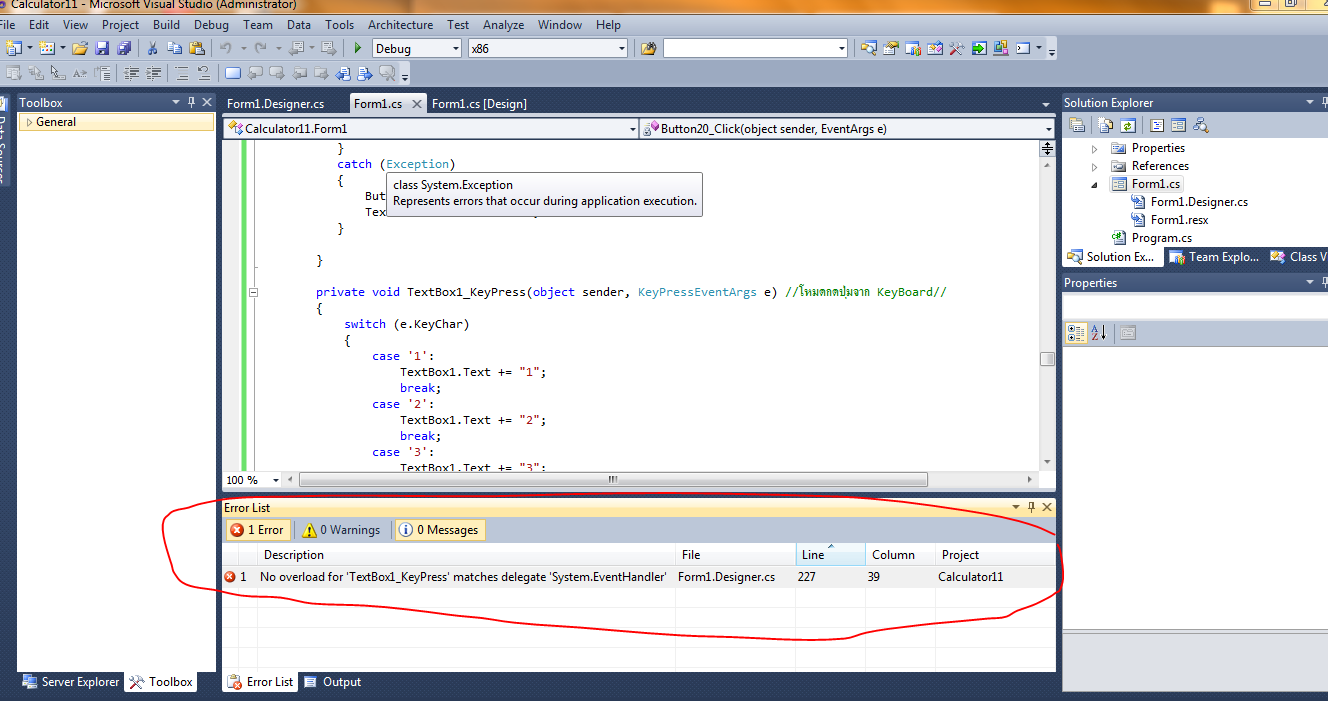
Task: Auto-hide Error List with pin icon
Action: coord(1032,507)
